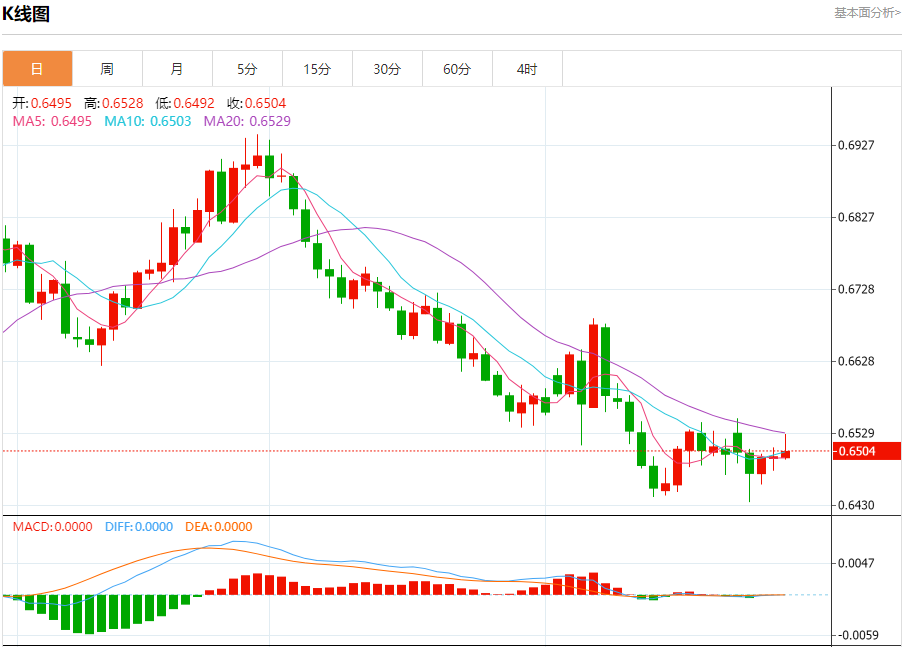Open the 15分 timeframe tab

click(317, 69)
